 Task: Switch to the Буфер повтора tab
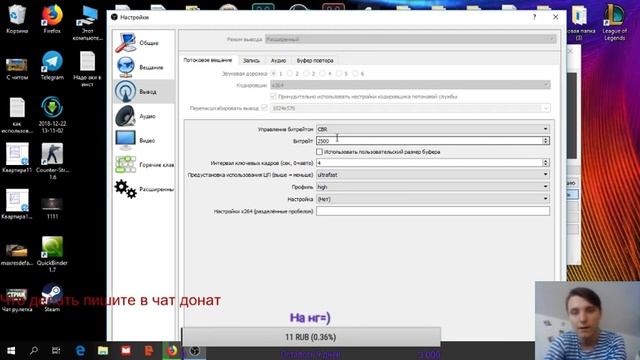(315, 60)
